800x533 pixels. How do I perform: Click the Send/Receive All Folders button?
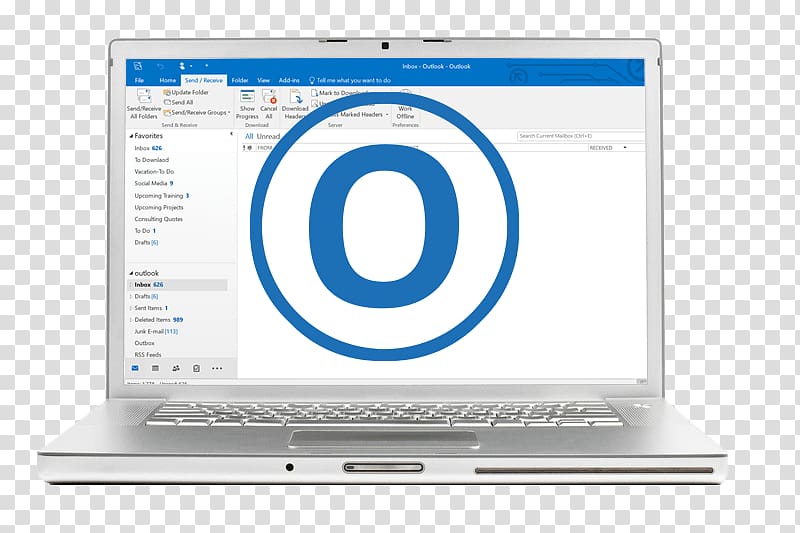tap(144, 105)
